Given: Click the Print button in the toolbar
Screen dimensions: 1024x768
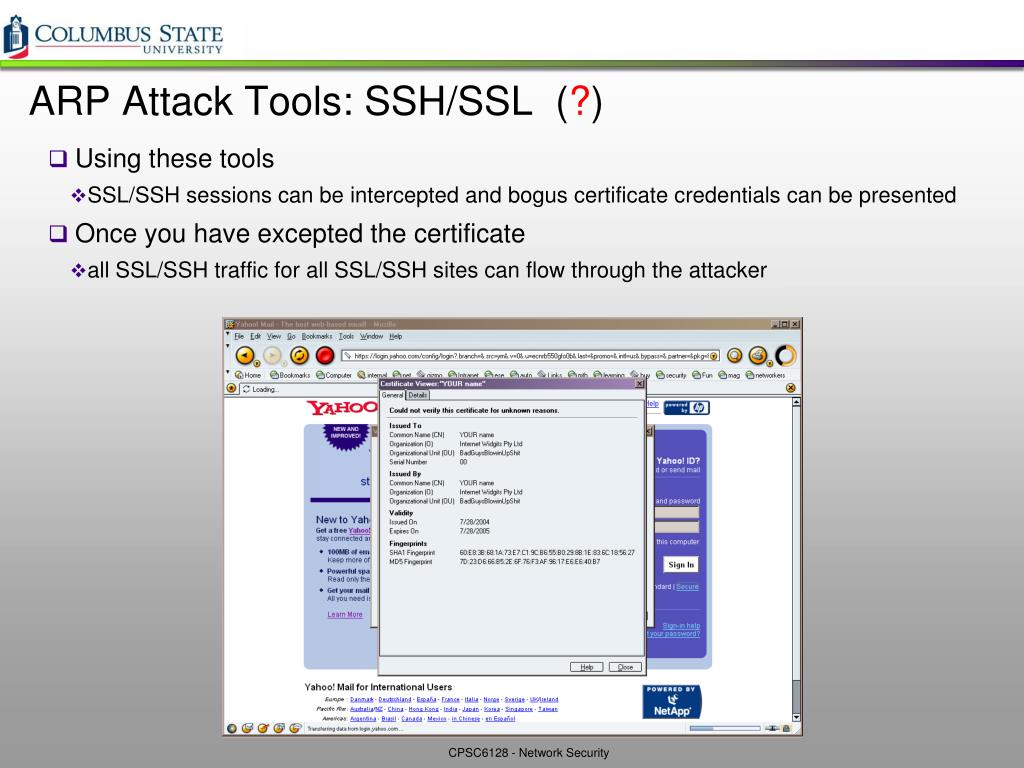Looking at the screenshot, I should coord(757,356).
